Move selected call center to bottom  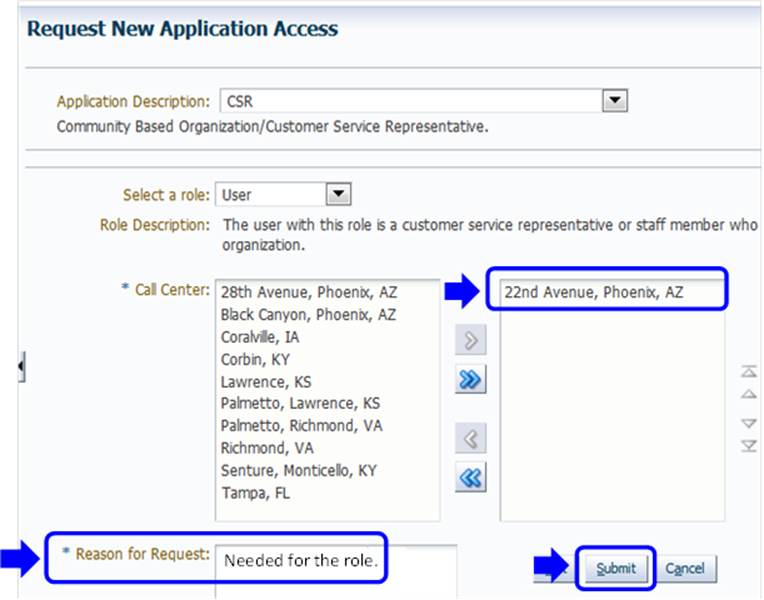pos(748,445)
